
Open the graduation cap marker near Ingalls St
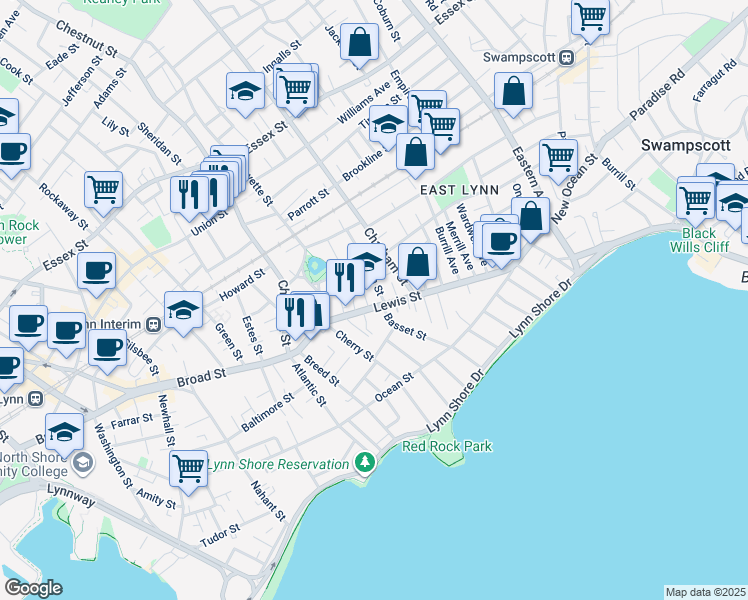245,91
